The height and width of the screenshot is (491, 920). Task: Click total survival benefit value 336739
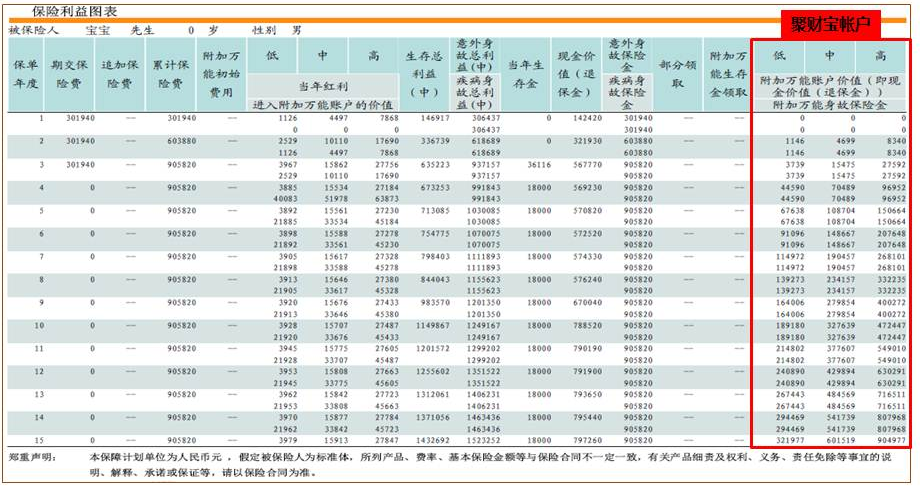tap(435, 141)
